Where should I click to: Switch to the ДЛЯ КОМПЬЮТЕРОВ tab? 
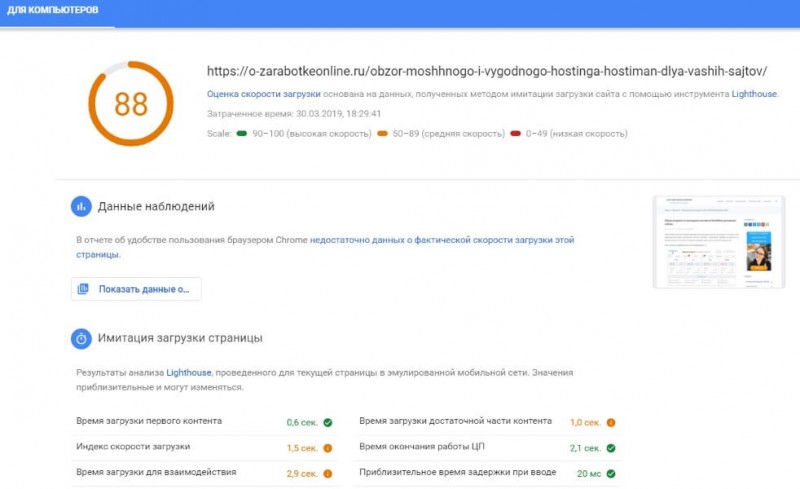pos(53,10)
